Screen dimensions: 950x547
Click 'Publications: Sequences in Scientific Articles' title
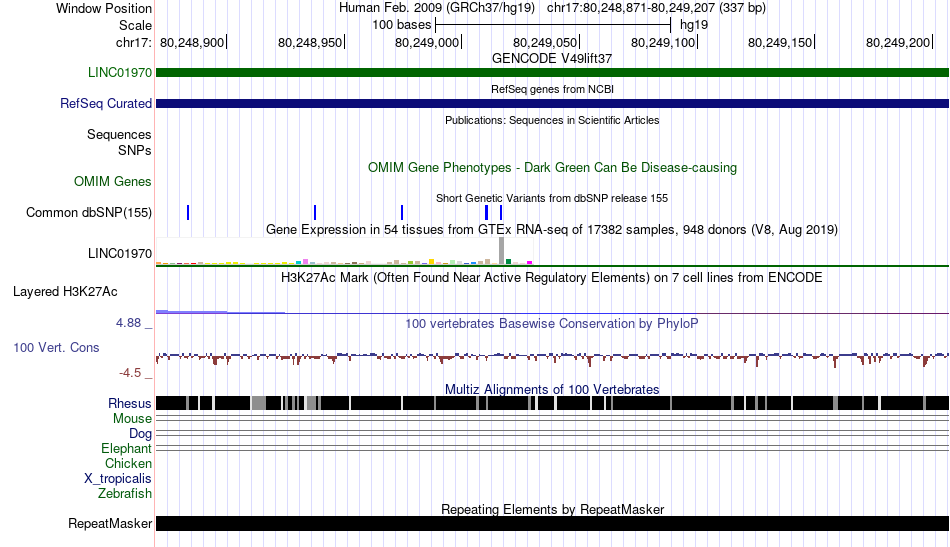tap(552, 121)
